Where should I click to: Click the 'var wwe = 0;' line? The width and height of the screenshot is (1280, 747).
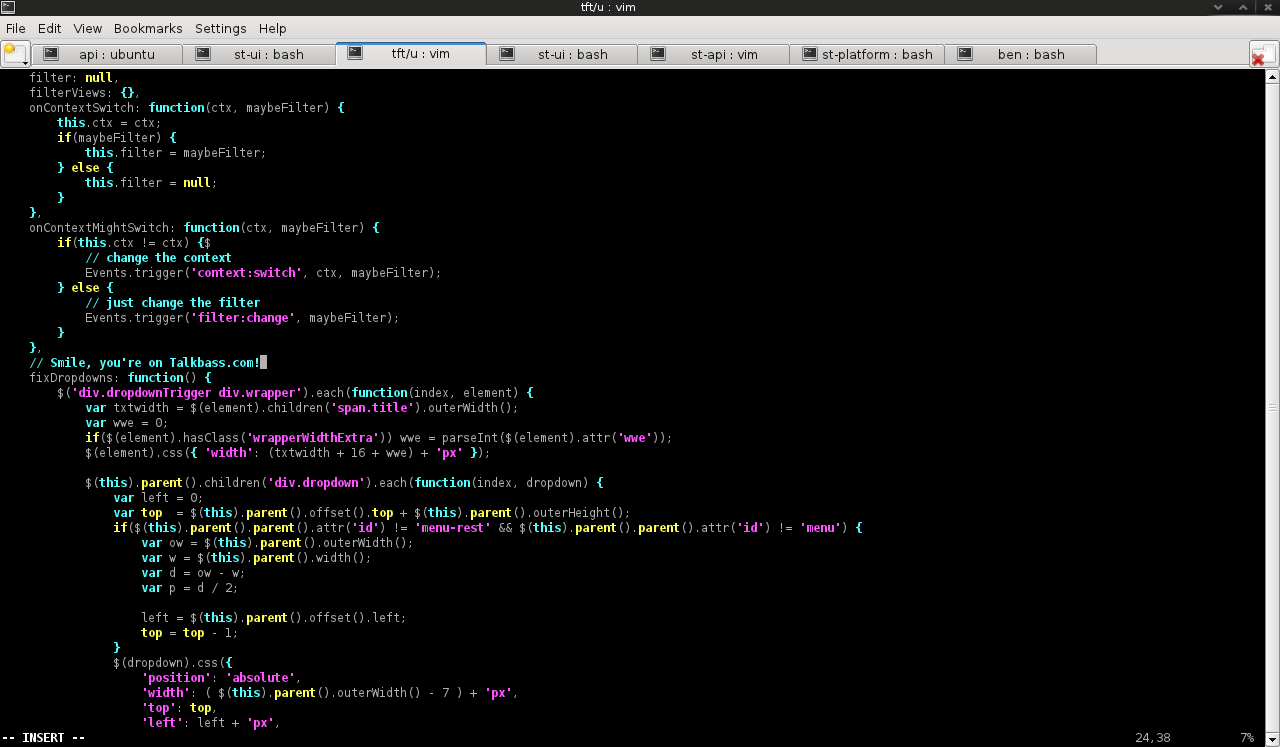coord(127,422)
